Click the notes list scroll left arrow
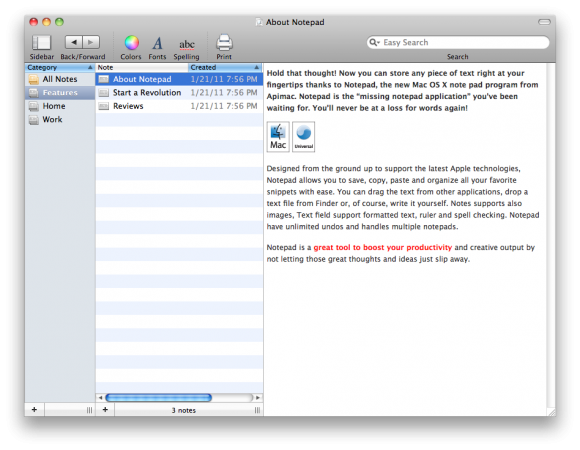This screenshot has height=450, width=580. pos(100,397)
